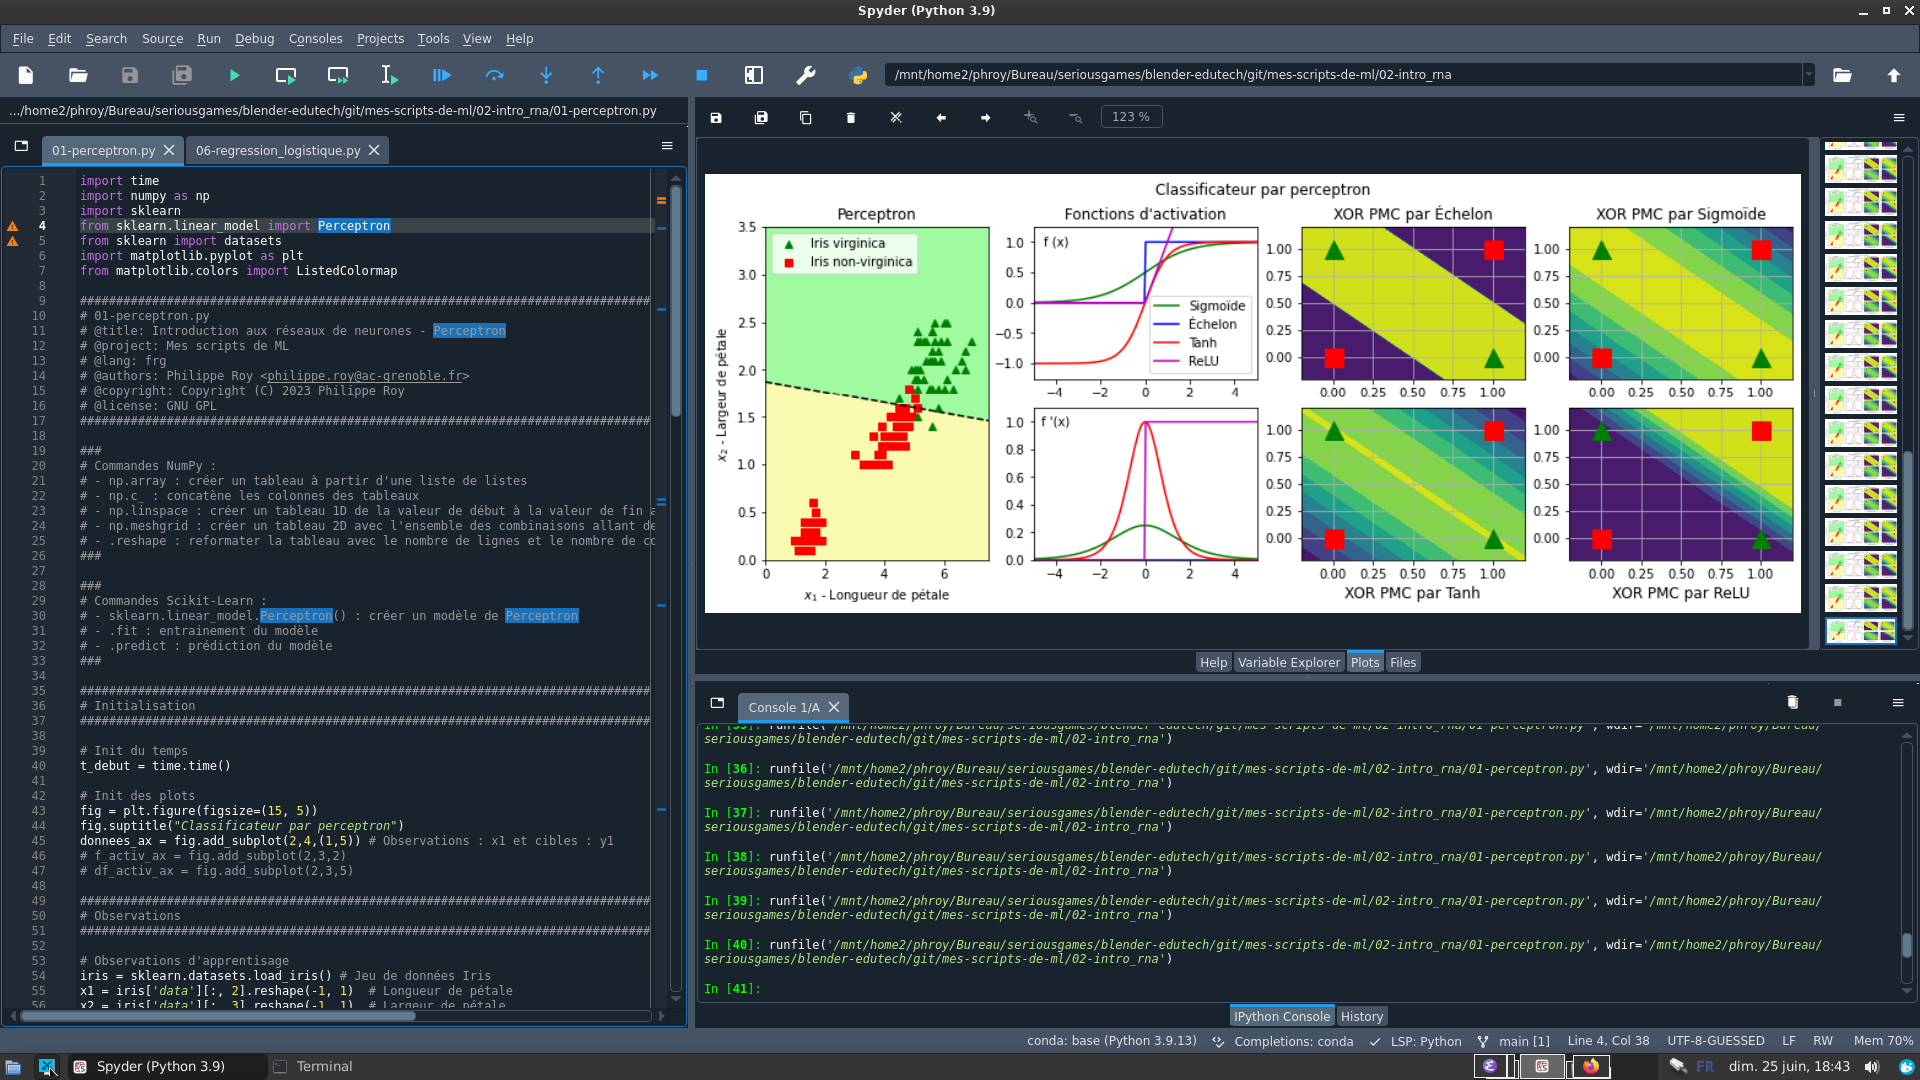Run current cell icon
The height and width of the screenshot is (1080, 1920).
[x=286, y=75]
